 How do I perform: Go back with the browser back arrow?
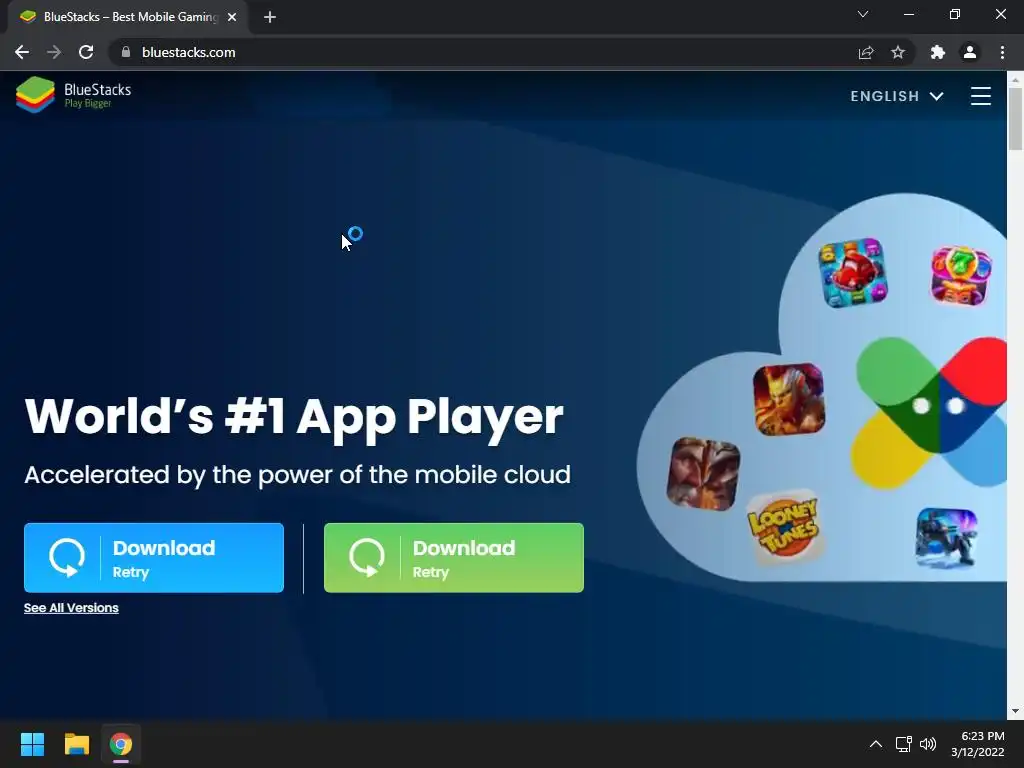tap(22, 52)
